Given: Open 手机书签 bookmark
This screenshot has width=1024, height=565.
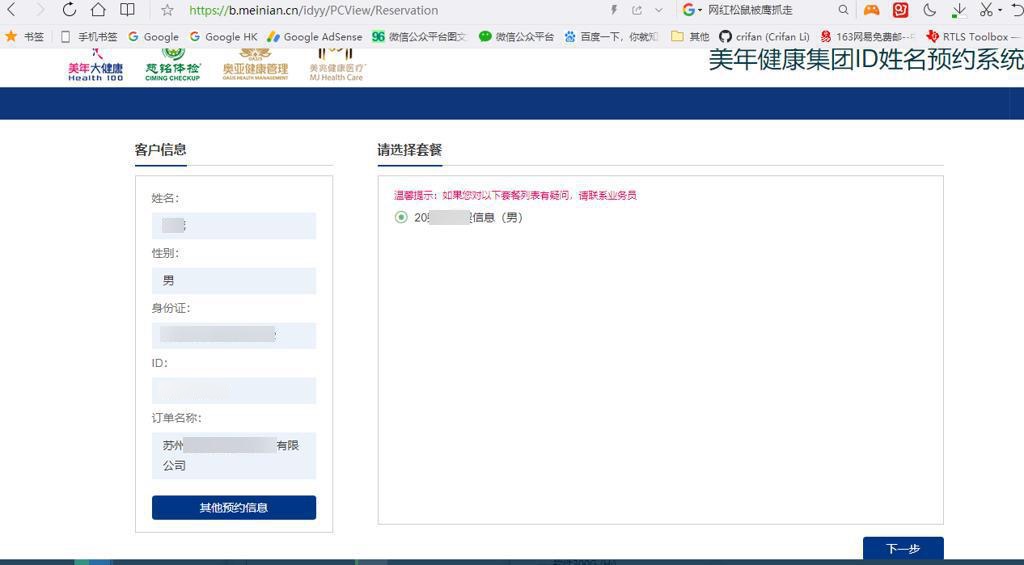Looking at the screenshot, I should [x=89, y=37].
